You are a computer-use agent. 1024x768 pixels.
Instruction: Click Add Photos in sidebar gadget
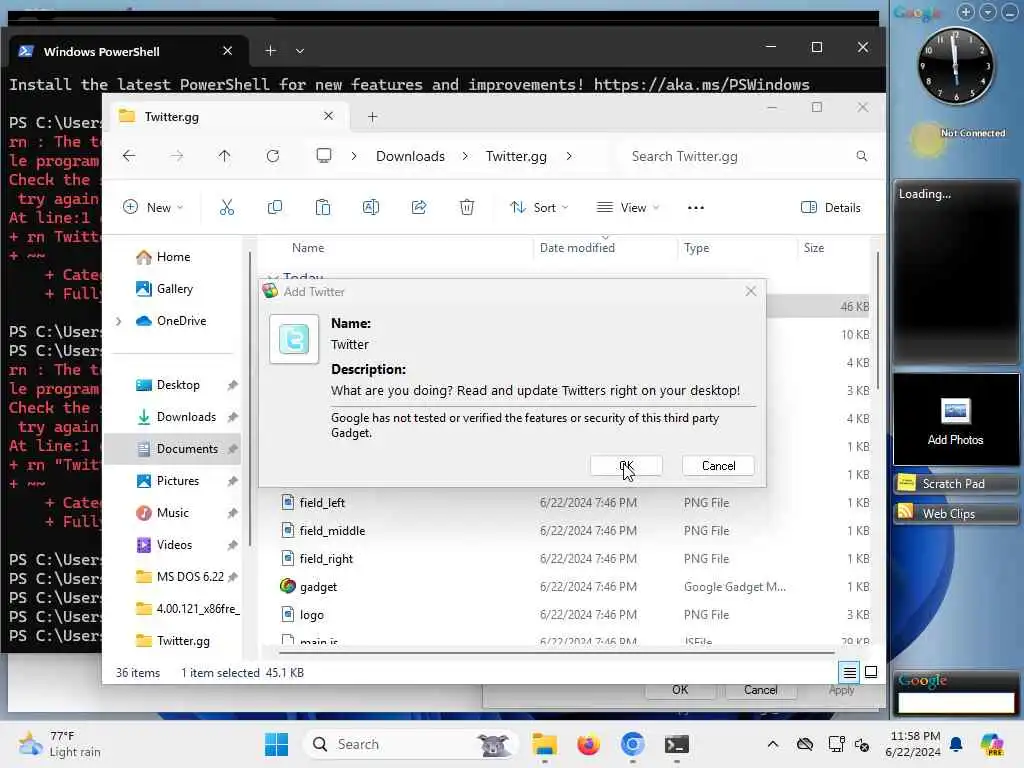(955, 421)
